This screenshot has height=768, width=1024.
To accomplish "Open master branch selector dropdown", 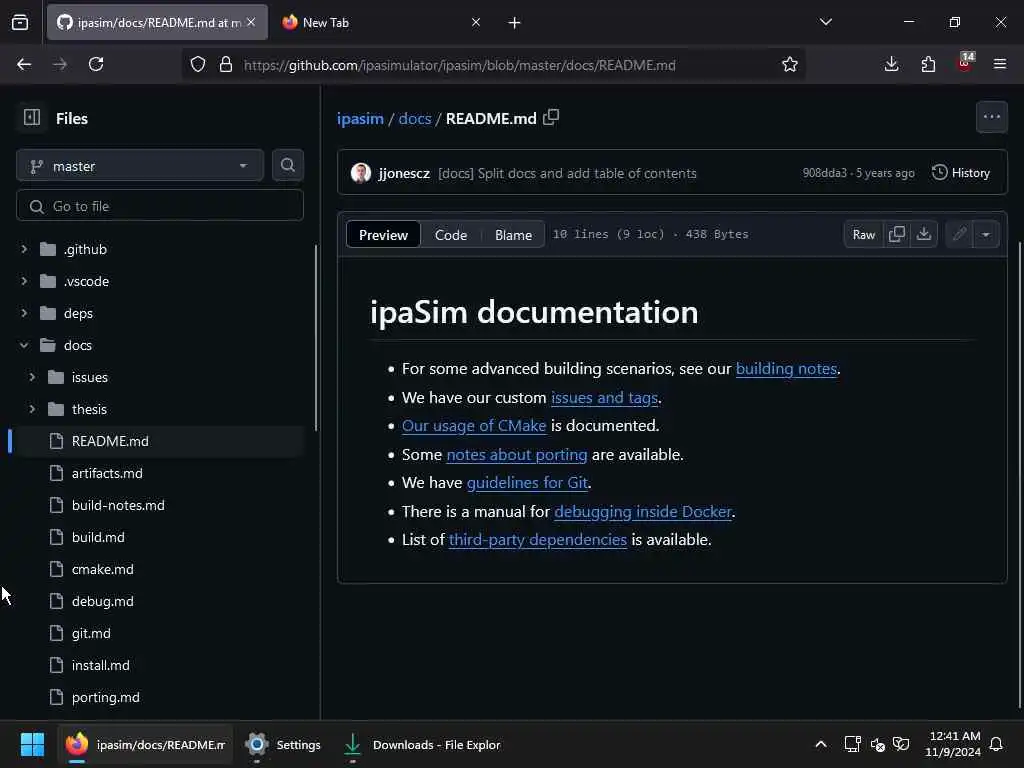I will [x=140, y=166].
